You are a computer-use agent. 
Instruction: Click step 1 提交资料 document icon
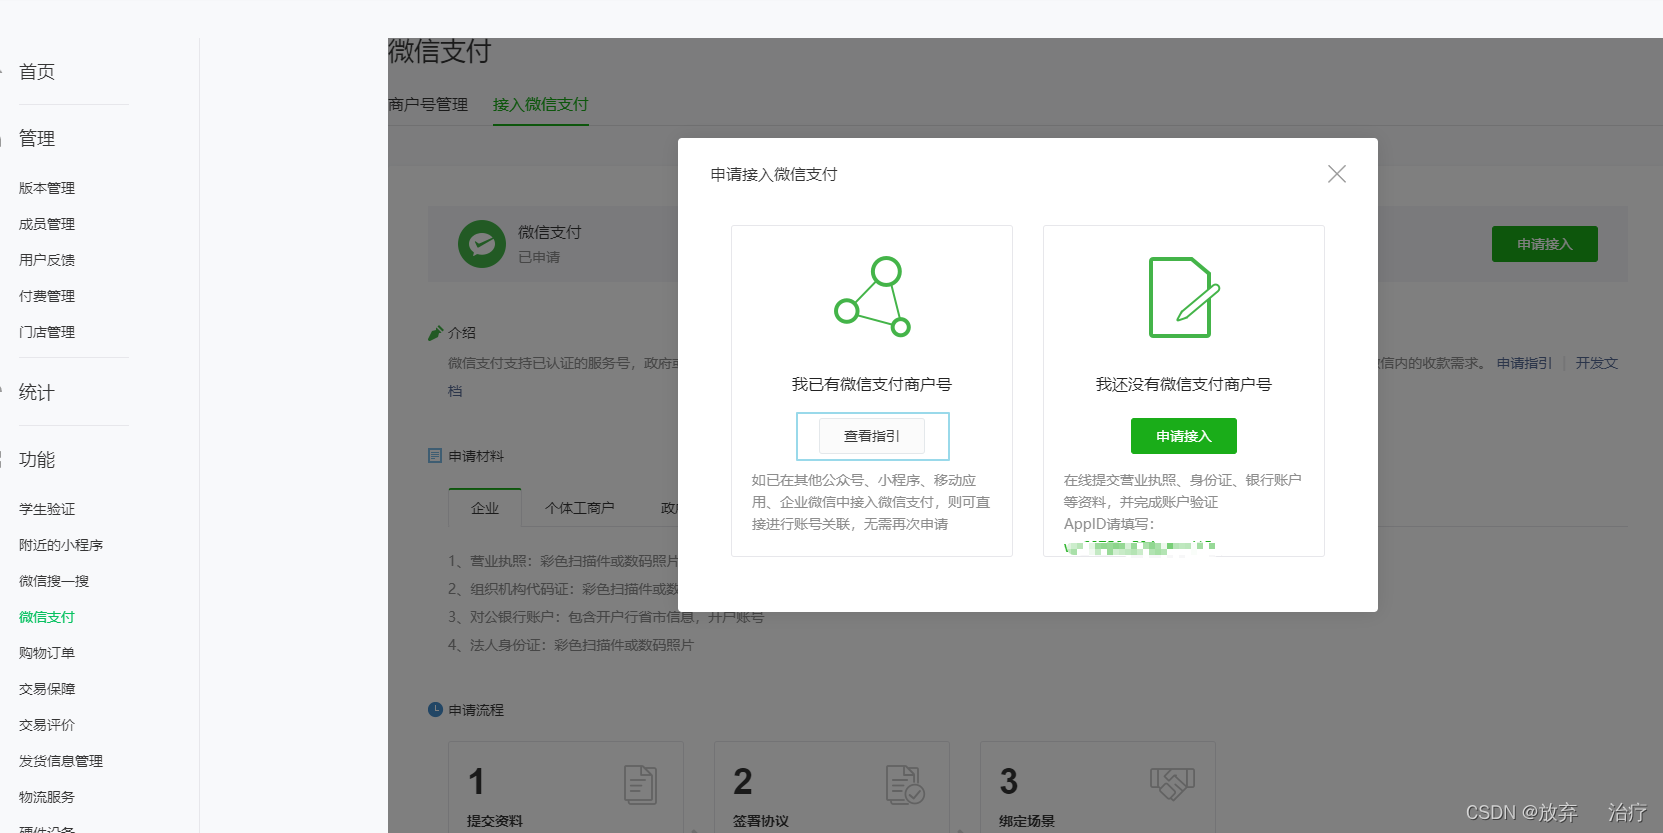point(640,785)
